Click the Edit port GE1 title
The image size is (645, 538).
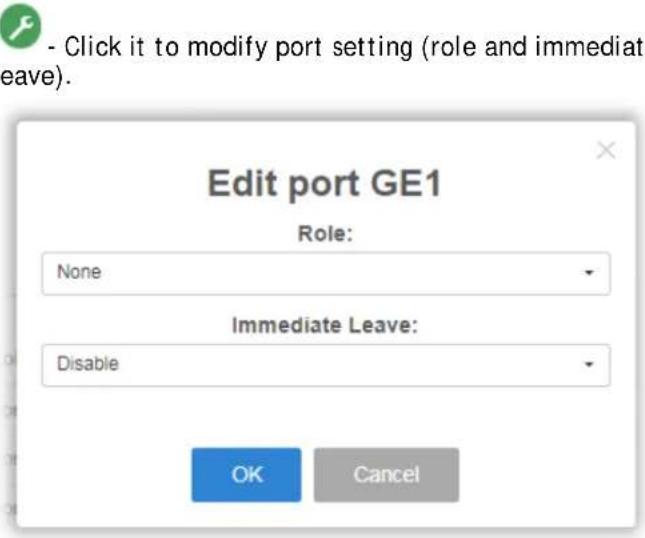325,184
